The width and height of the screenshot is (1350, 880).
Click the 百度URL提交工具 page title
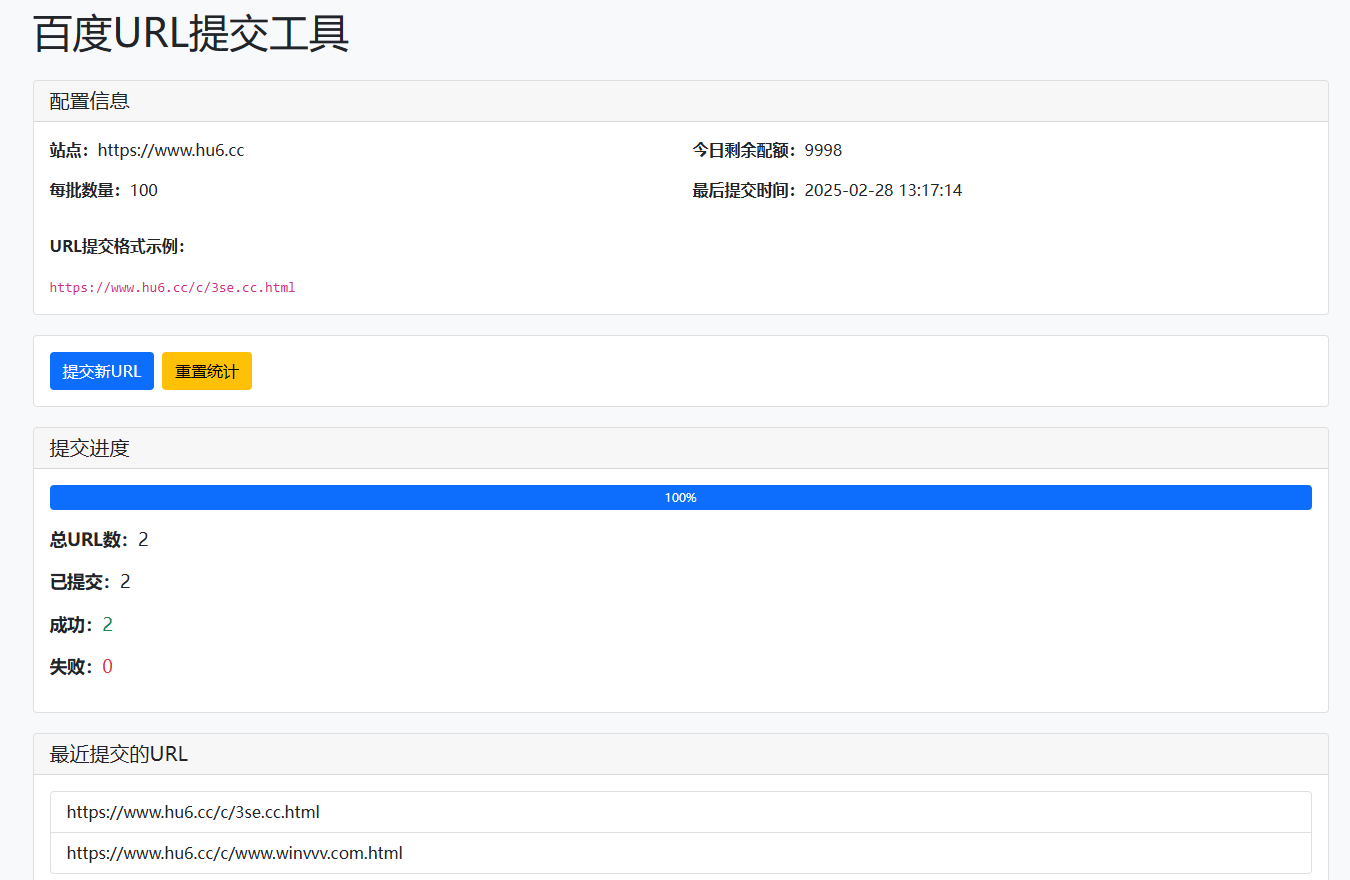coord(190,33)
